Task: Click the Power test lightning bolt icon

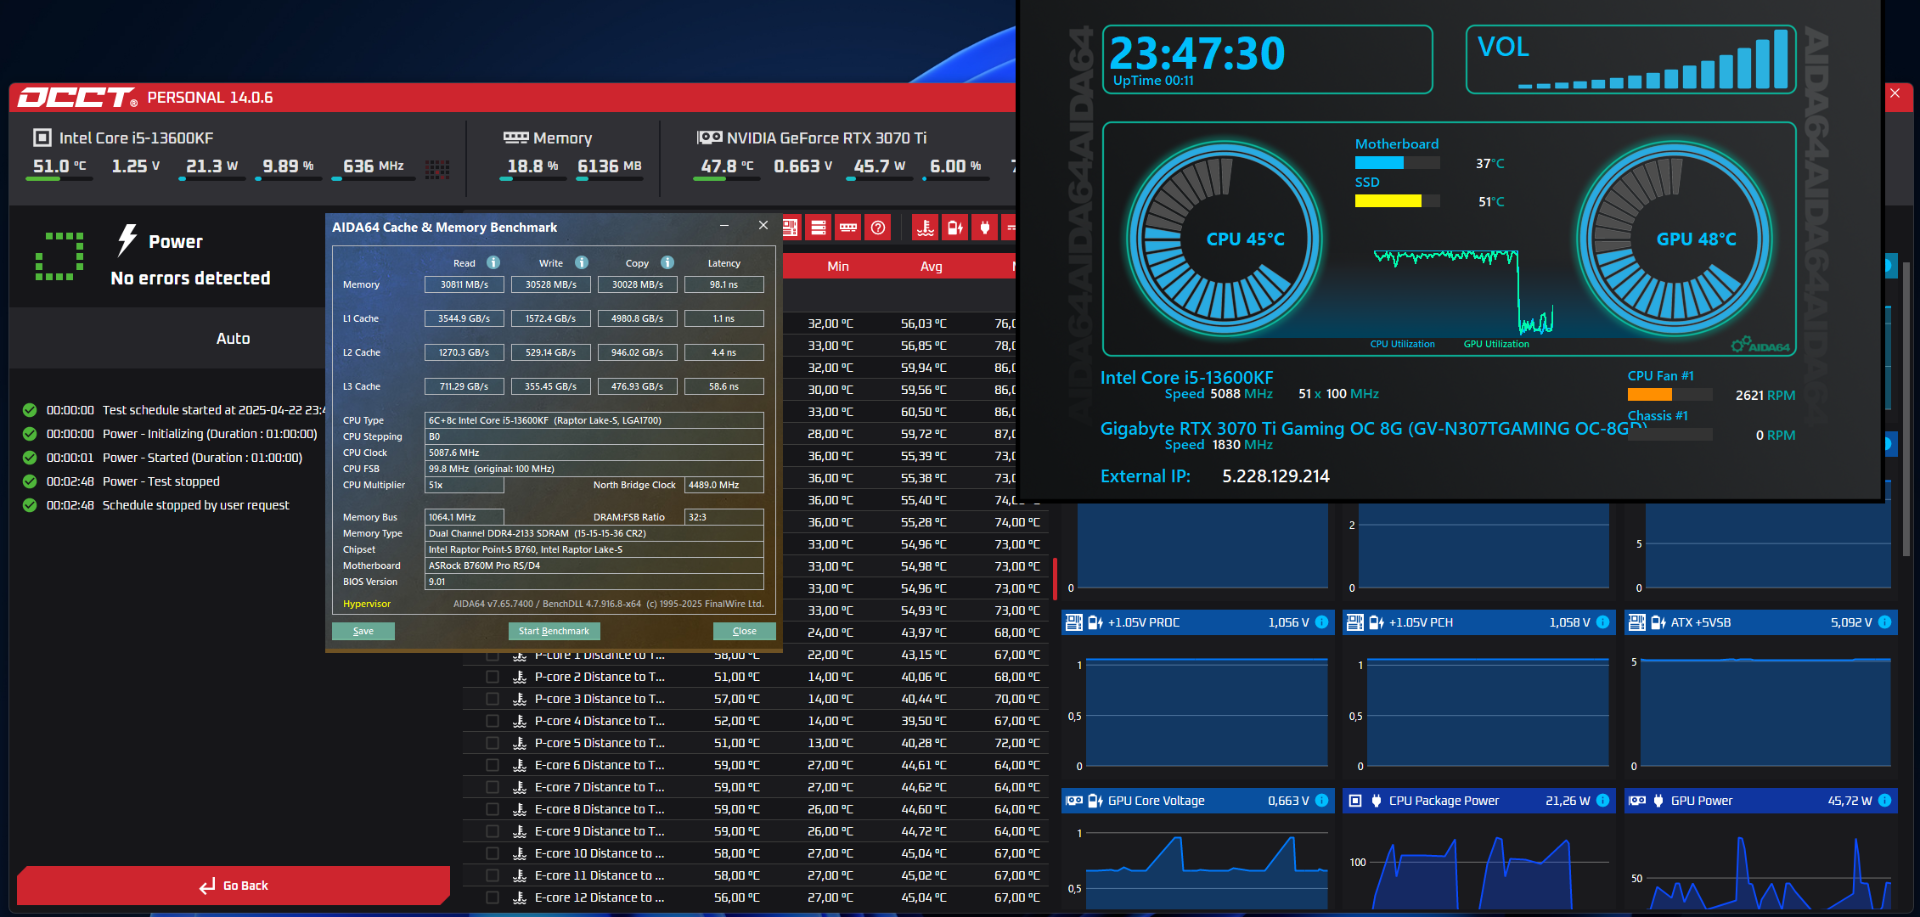Action: 127,240
